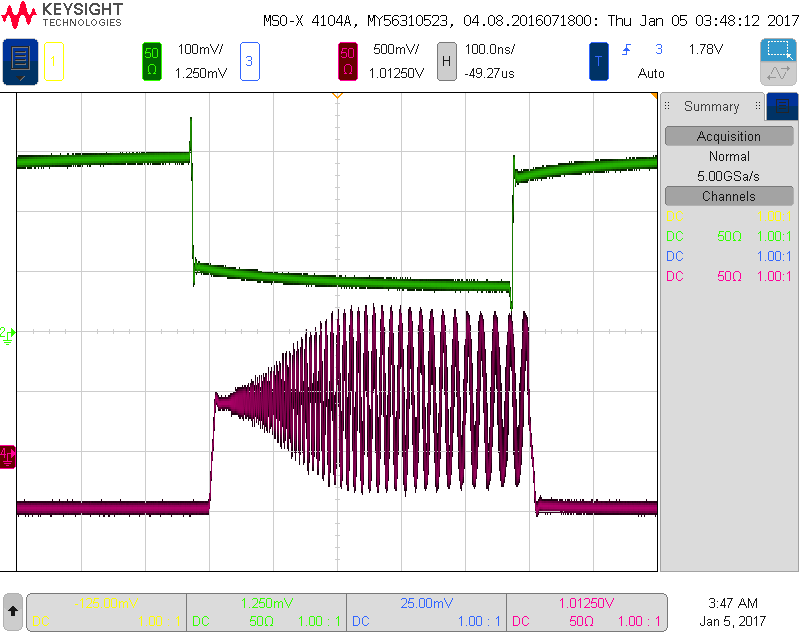
Task: Click the blue 25.00mV bottom status cell
Action: point(427,612)
